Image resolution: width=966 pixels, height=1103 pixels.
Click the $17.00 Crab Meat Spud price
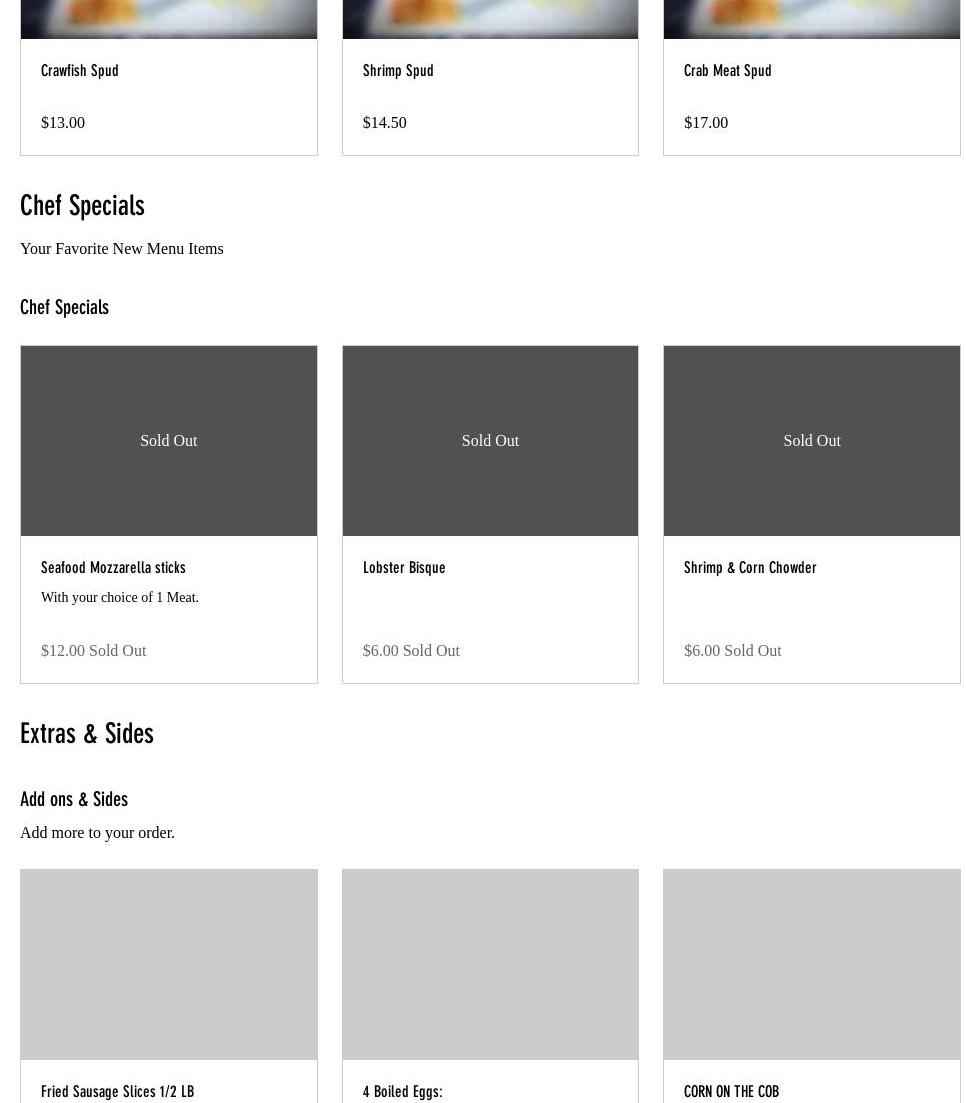click(706, 123)
